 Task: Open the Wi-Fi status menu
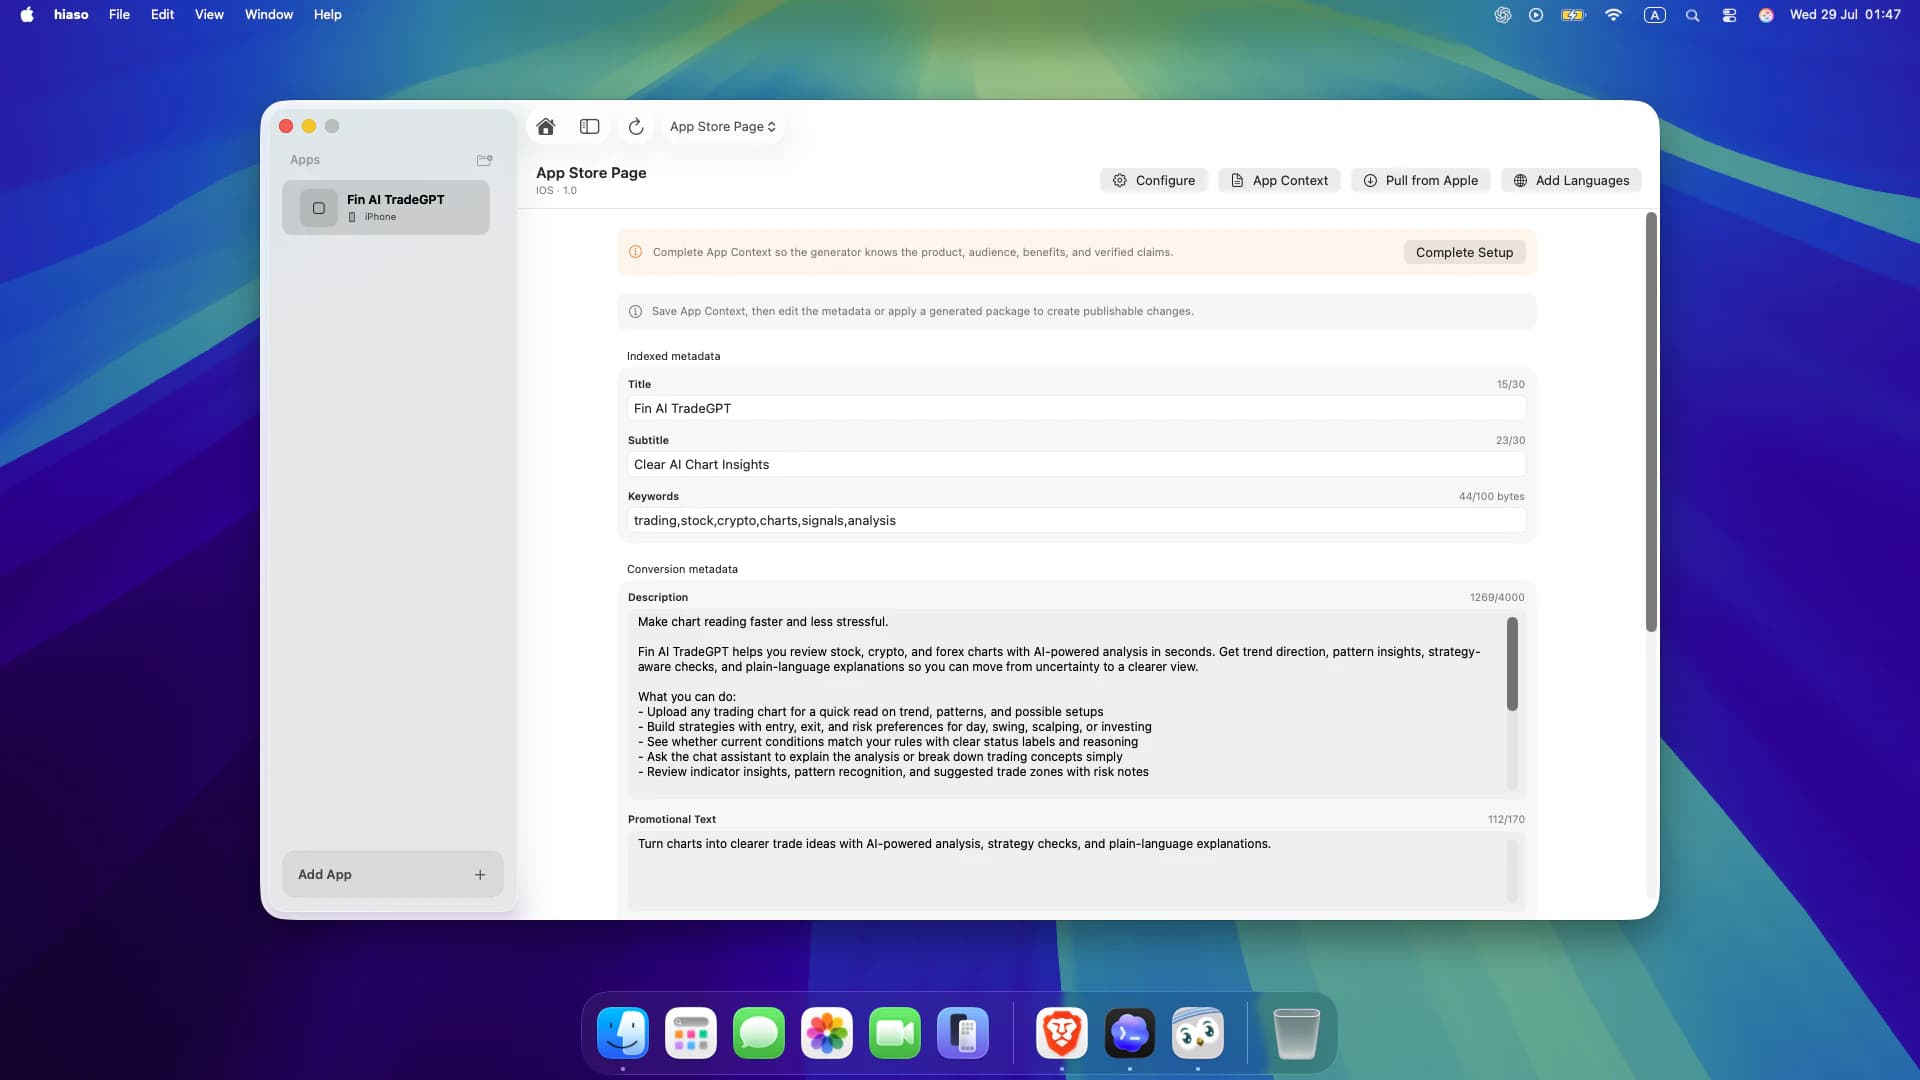1613,15
